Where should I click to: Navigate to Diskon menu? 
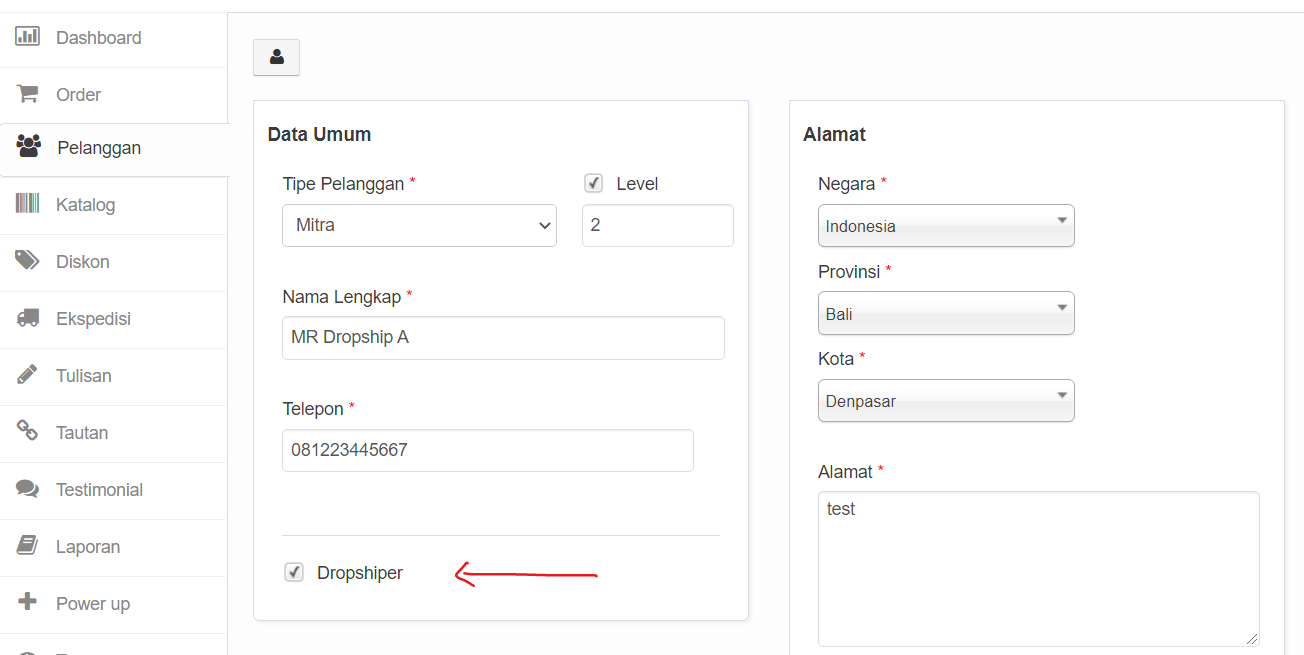pyautogui.click(x=113, y=262)
